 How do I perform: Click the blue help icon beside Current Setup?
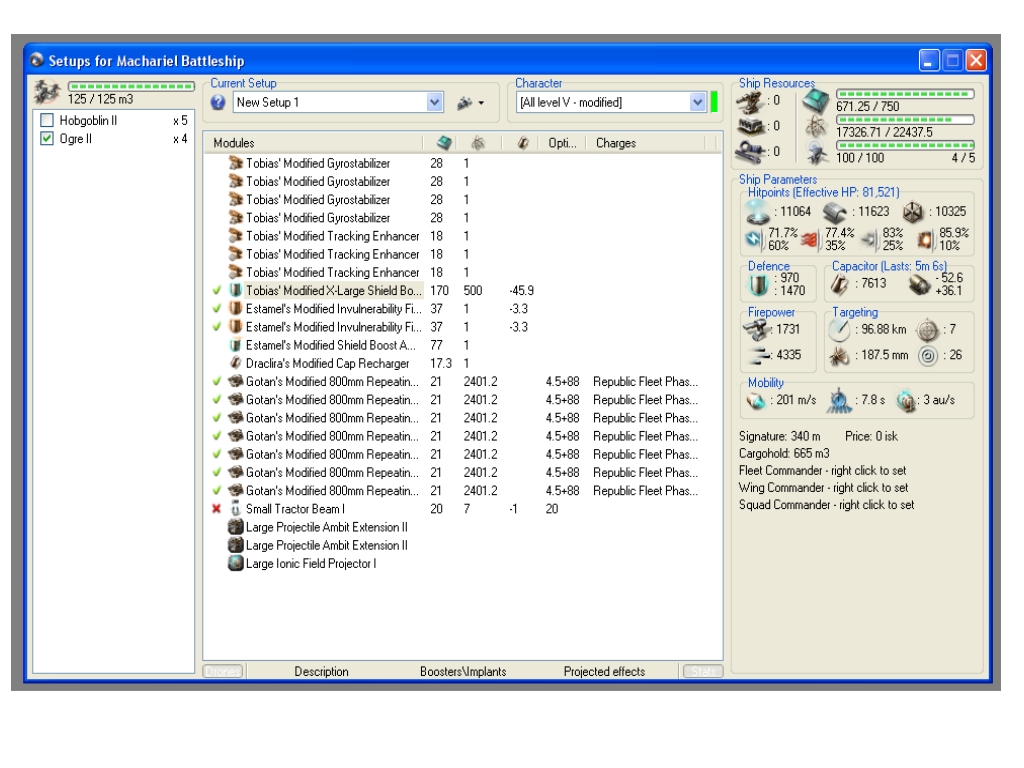pyautogui.click(x=218, y=102)
